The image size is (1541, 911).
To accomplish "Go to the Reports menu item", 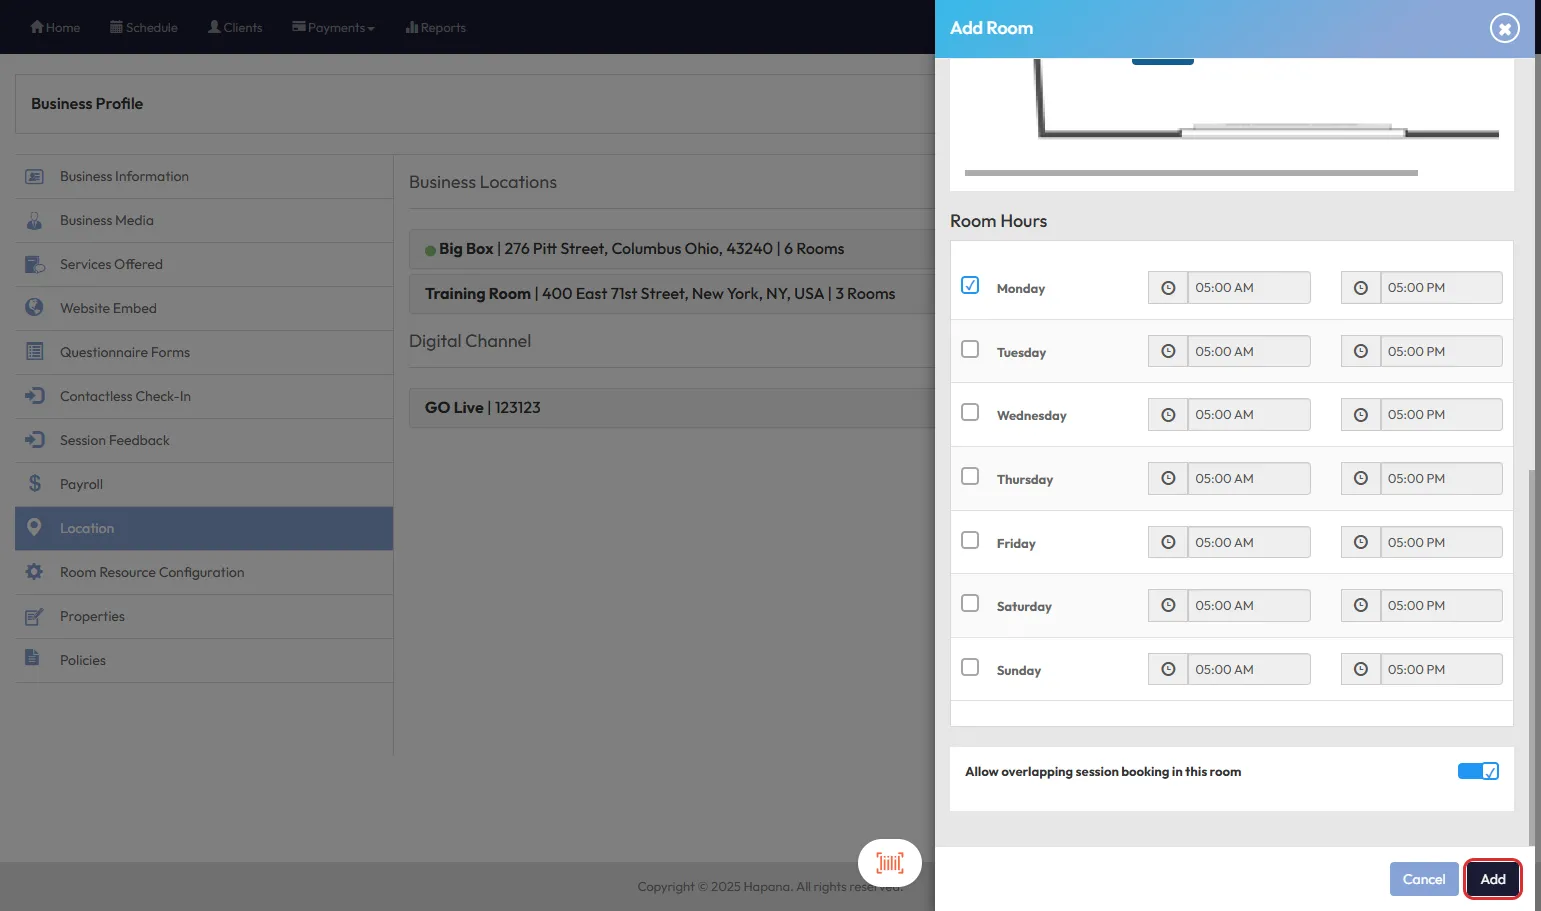I will click(x=436, y=28).
